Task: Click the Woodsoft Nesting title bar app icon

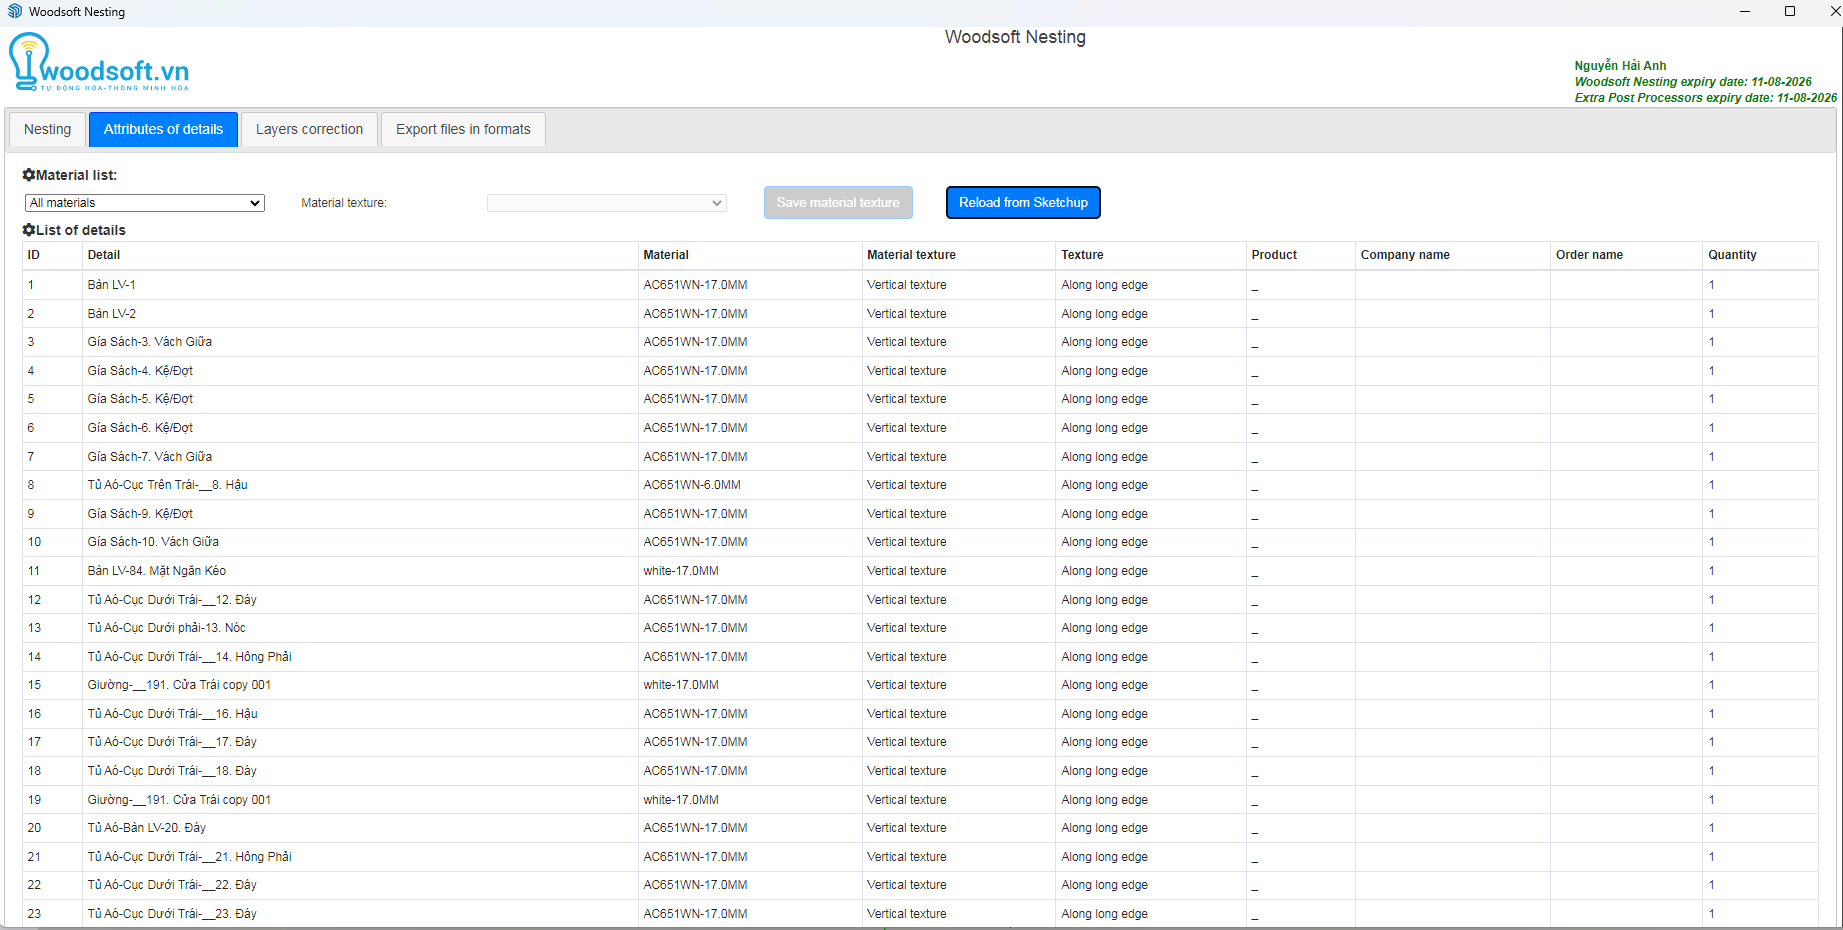Action: click(15, 11)
